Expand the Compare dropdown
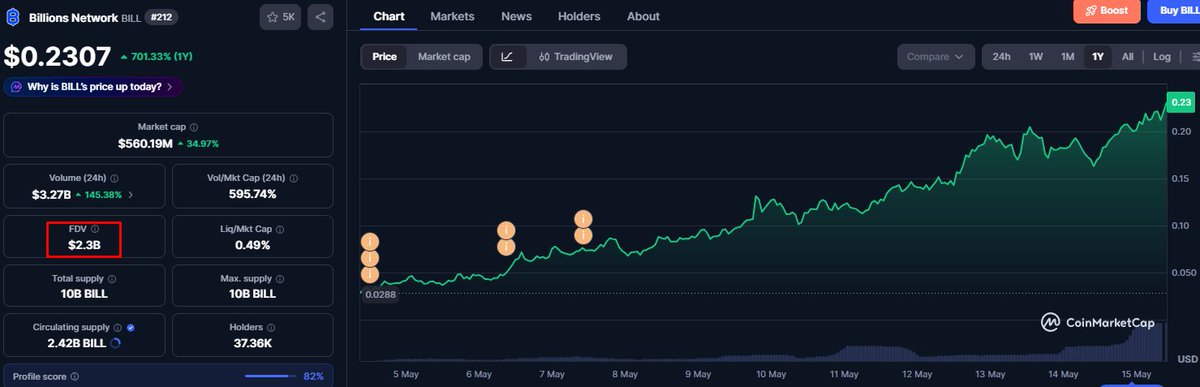This screenshot has width=1200, height=387. coord(935,57)
